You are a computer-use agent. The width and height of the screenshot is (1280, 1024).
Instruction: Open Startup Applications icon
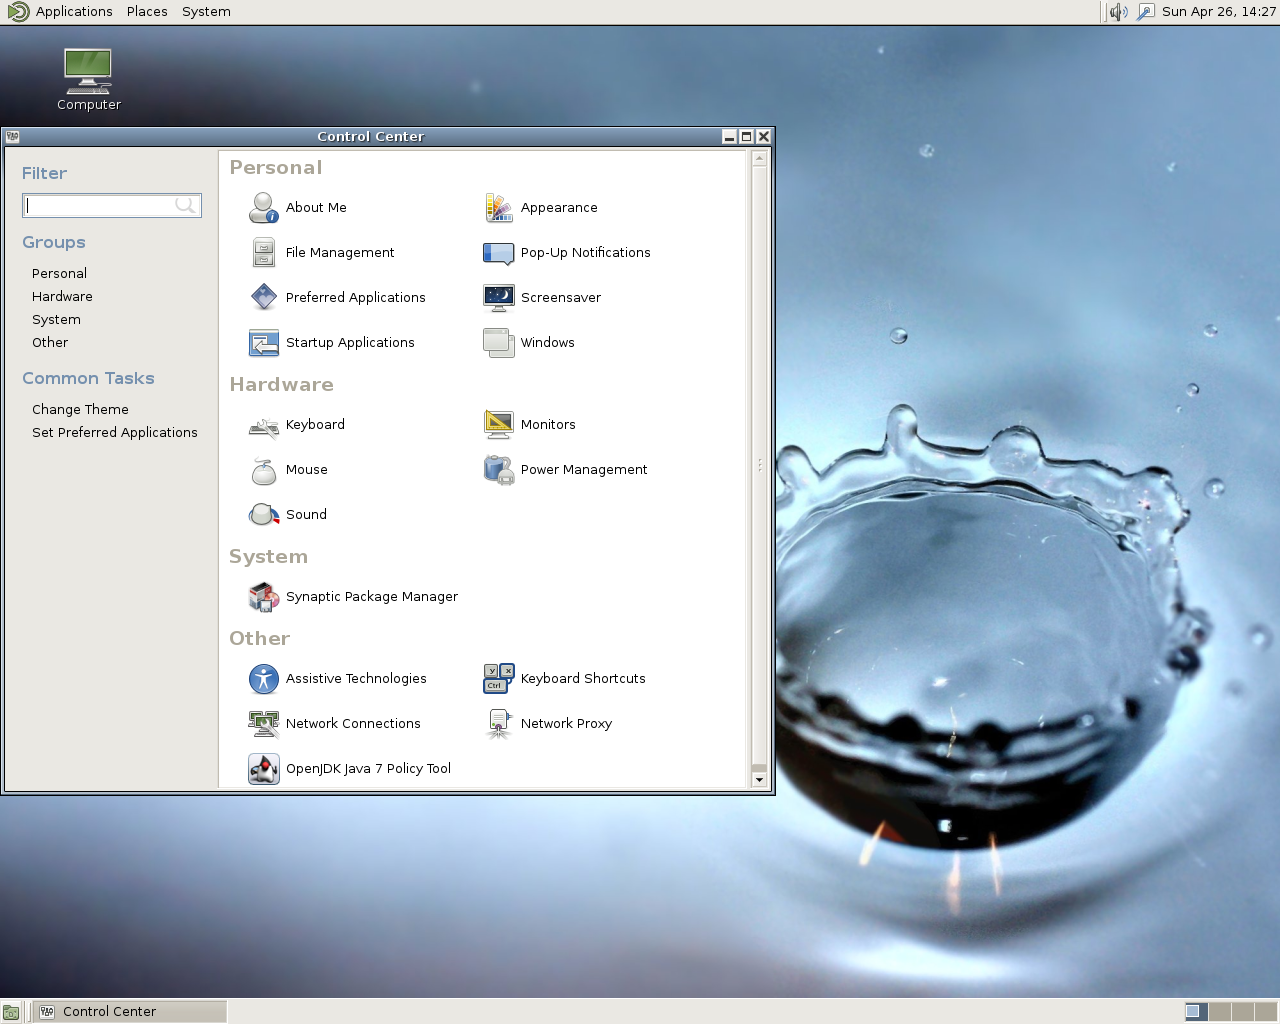click(x=264, y=342)
